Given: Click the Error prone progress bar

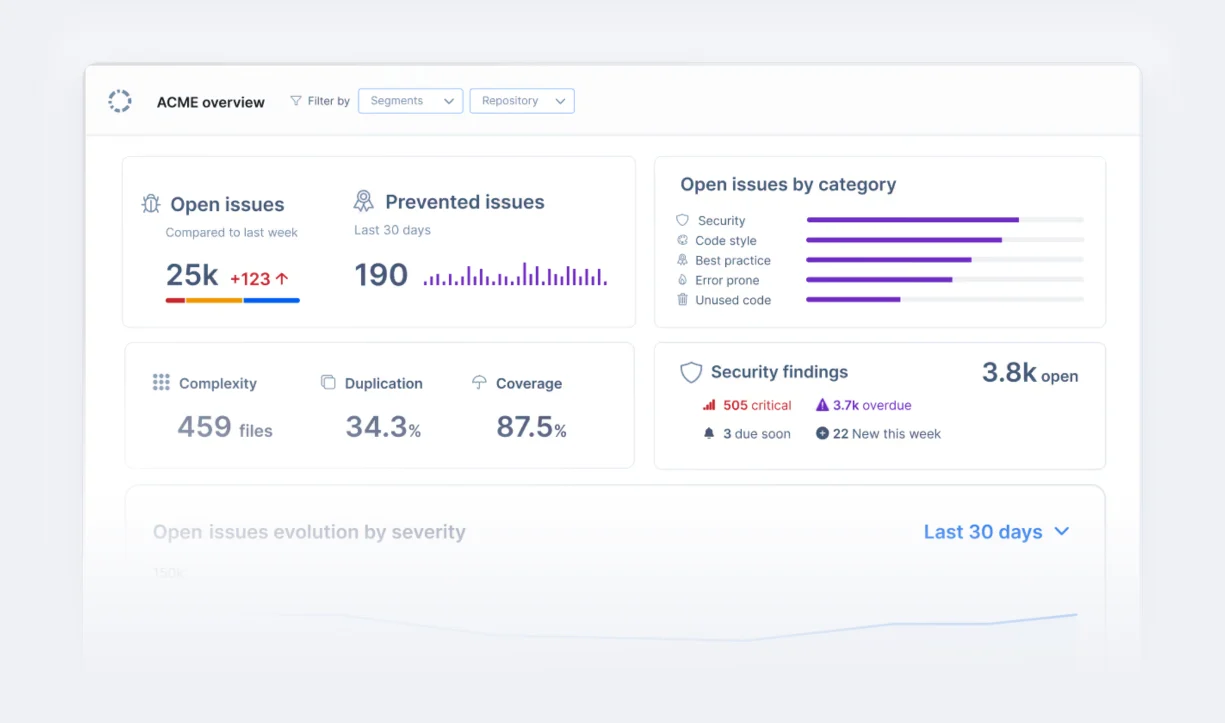Looking at the screenshot, I should [x=945, y=280].
